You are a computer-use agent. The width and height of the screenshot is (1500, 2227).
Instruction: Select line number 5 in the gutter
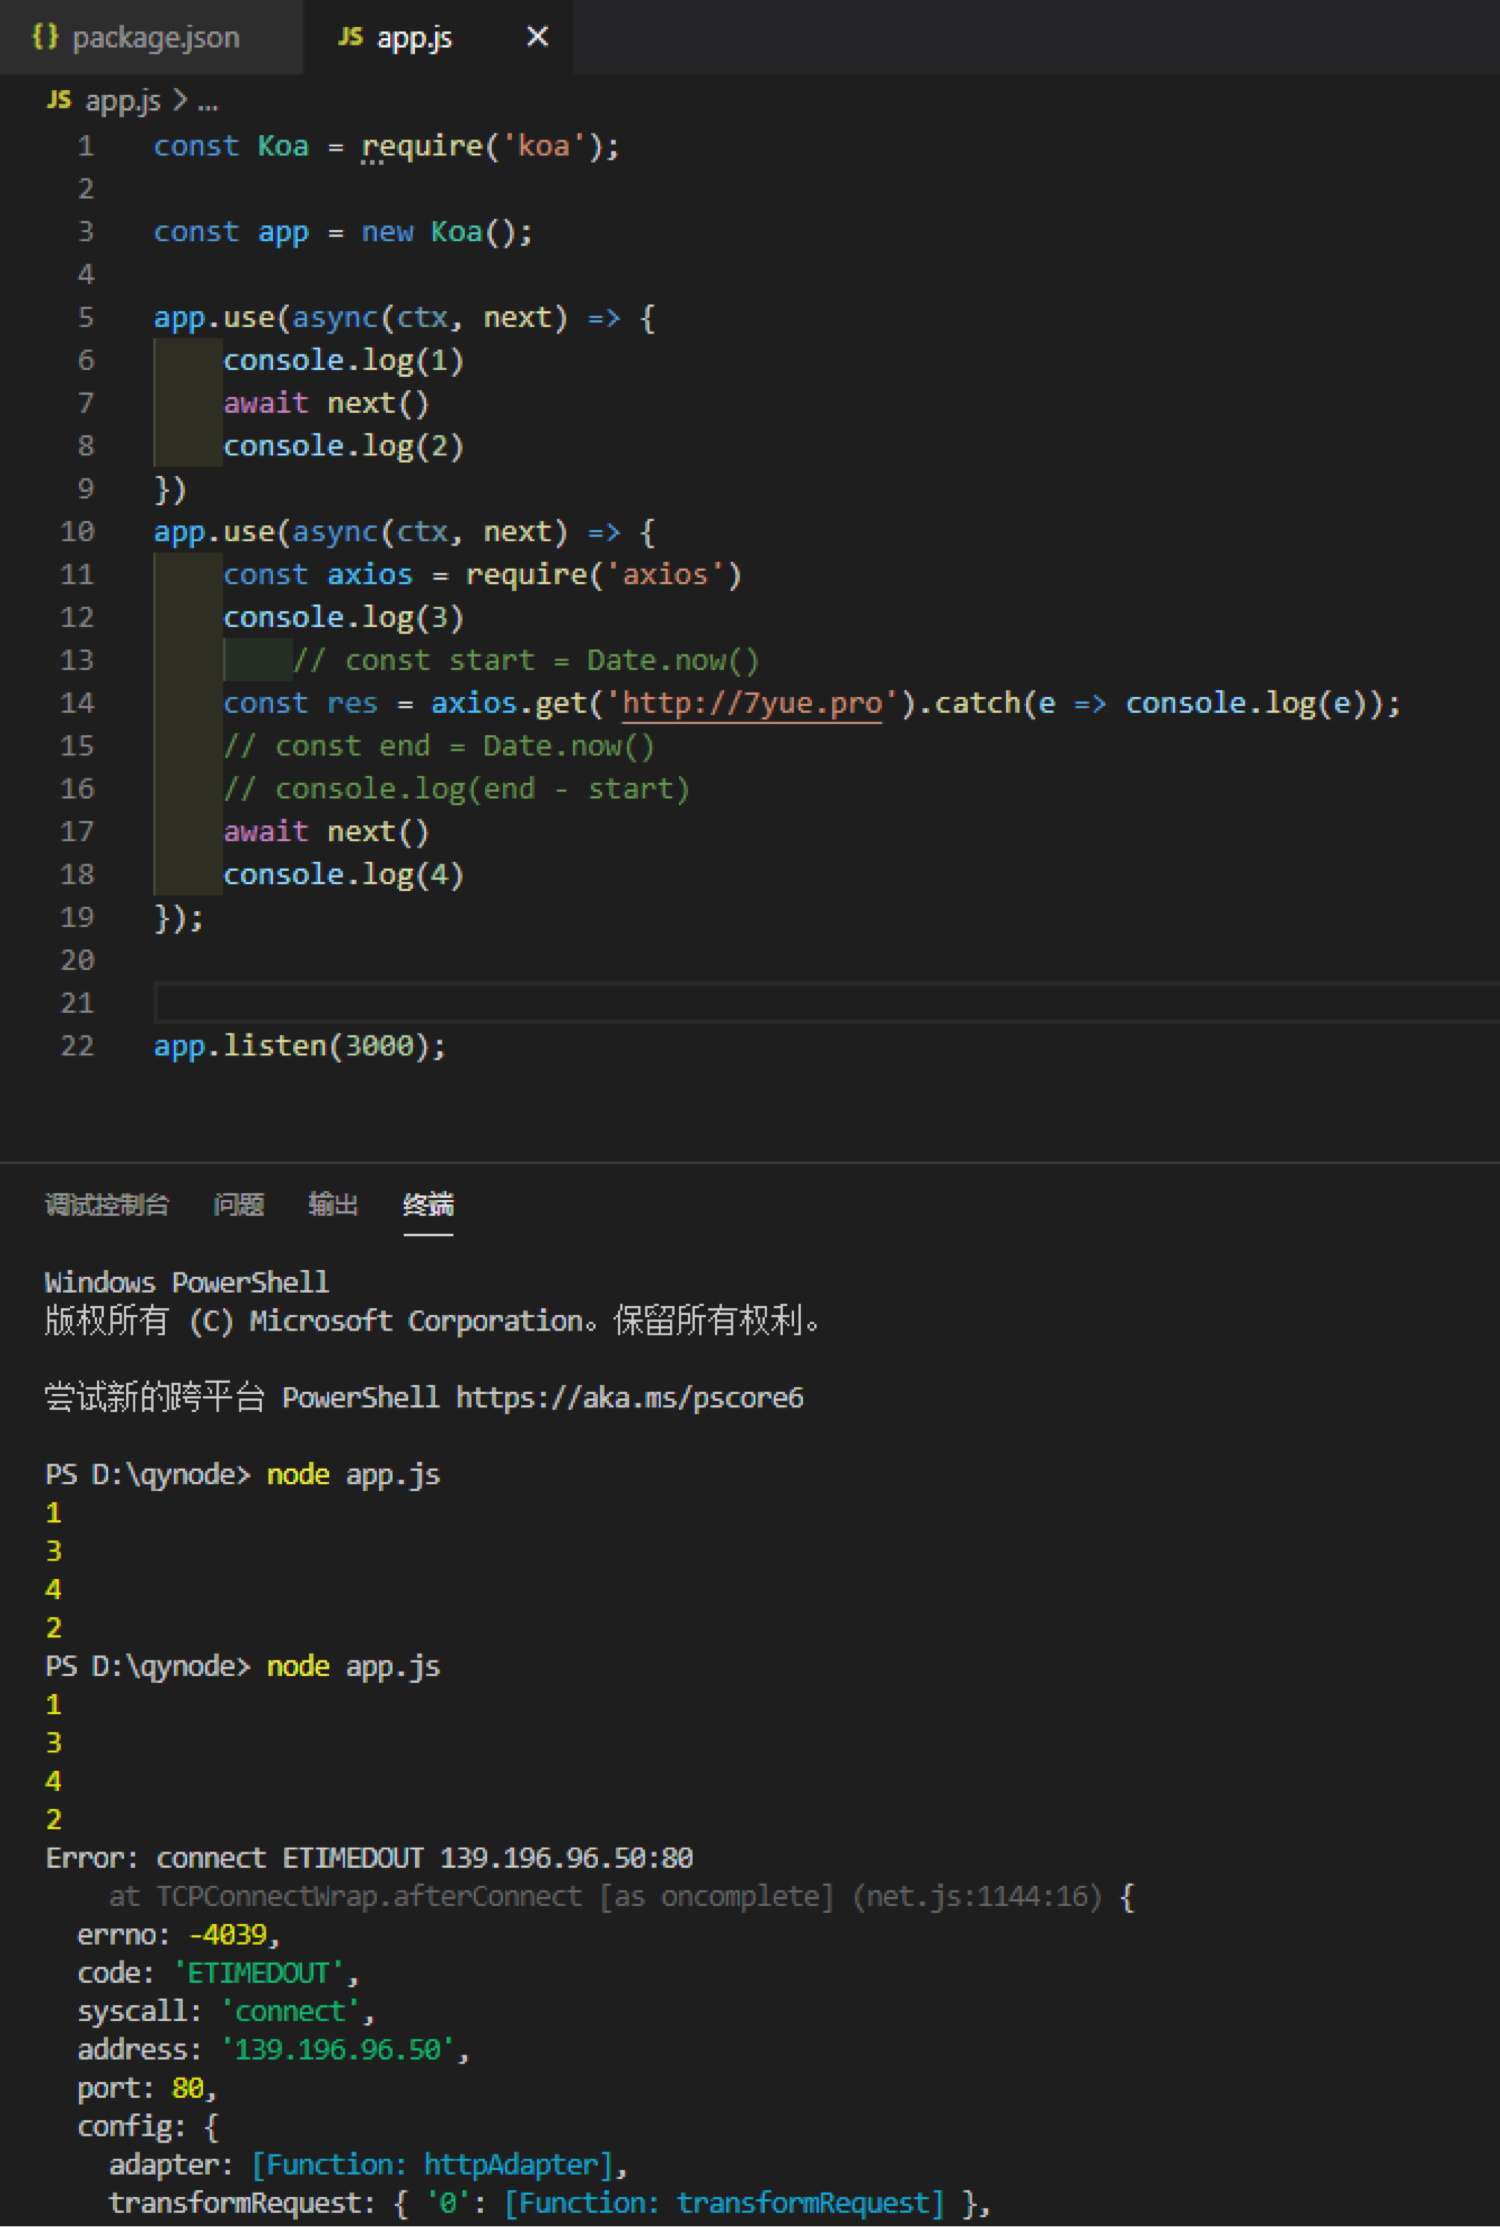point(86,318)
